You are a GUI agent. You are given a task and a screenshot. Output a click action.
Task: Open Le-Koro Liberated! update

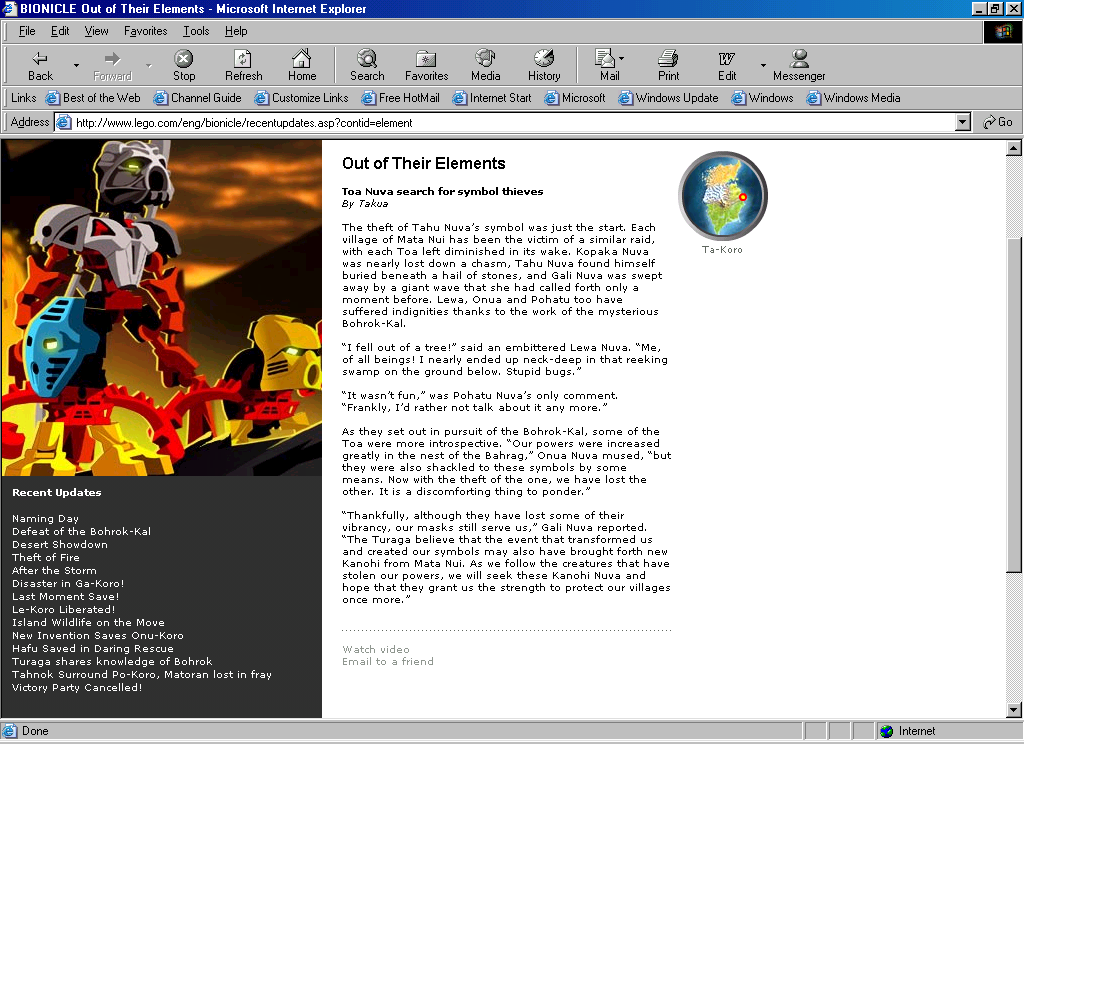pos(63,609)
